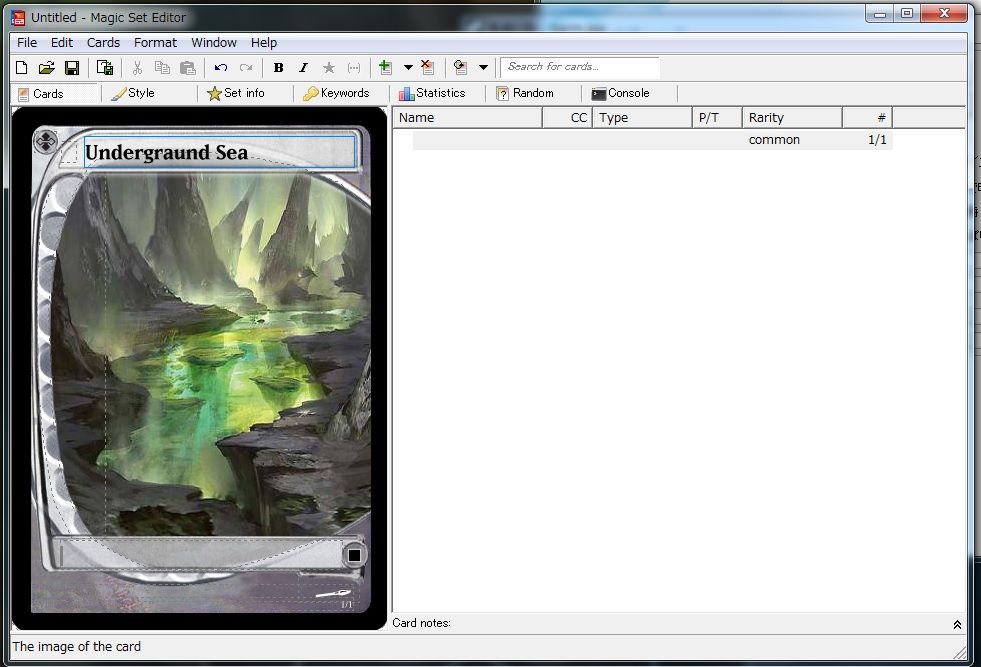Open the export options dropdown arrow
981x667 pixels.
482,67
